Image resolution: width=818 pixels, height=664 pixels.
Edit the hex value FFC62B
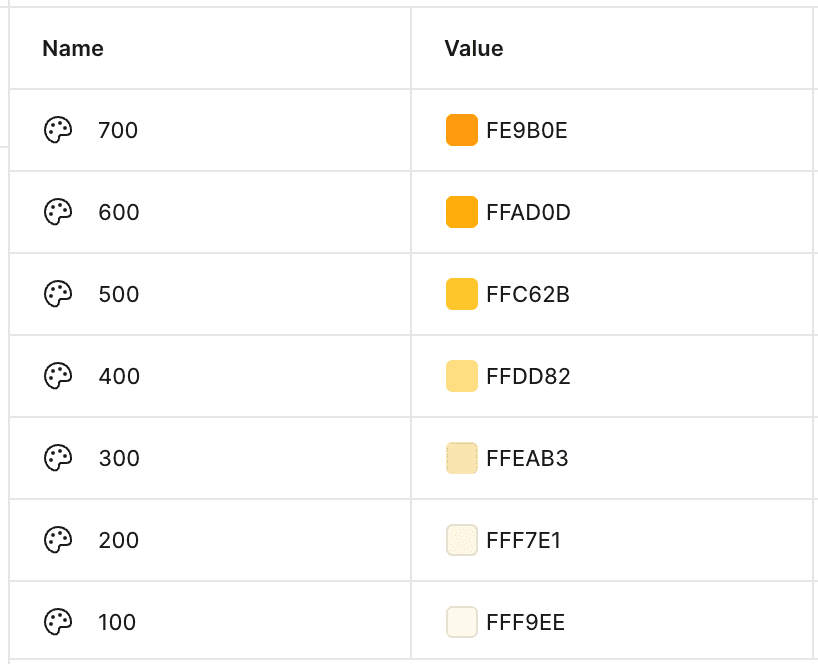[527, 294]
